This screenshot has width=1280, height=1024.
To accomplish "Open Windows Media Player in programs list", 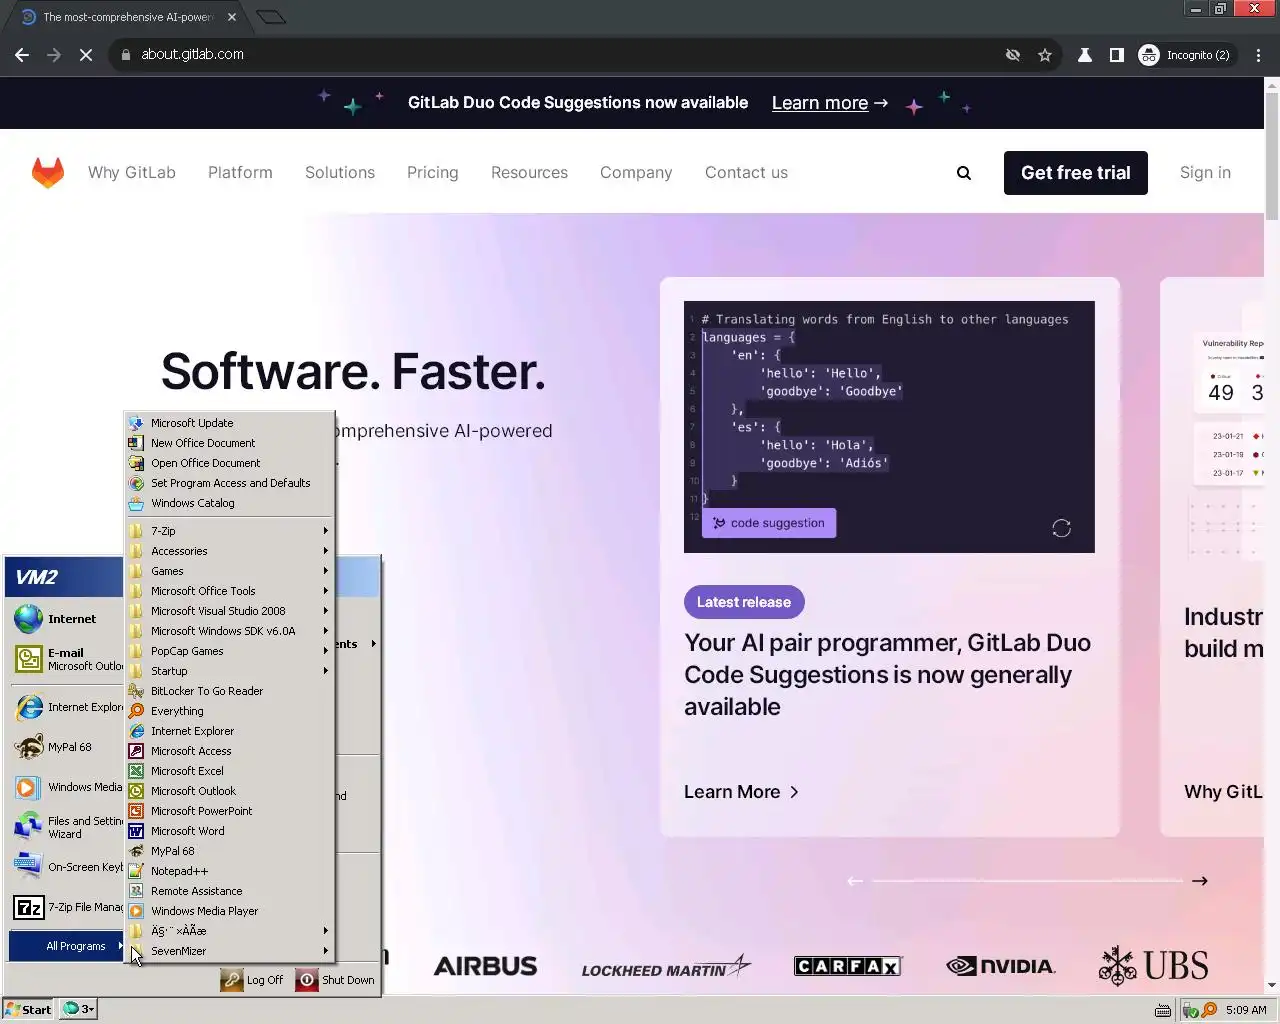I will tap(229, 911).
